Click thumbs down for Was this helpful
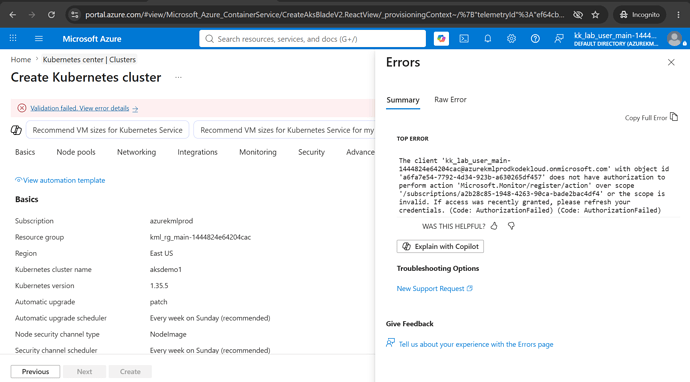This screenshot has height=382, width=690. pyautogui.click(x=511, y=226)
